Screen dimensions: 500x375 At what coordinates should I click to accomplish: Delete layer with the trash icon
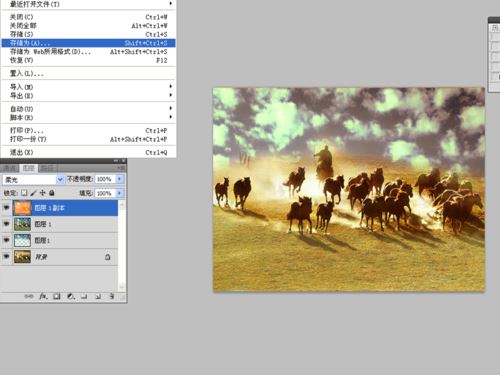pos(112,296)
